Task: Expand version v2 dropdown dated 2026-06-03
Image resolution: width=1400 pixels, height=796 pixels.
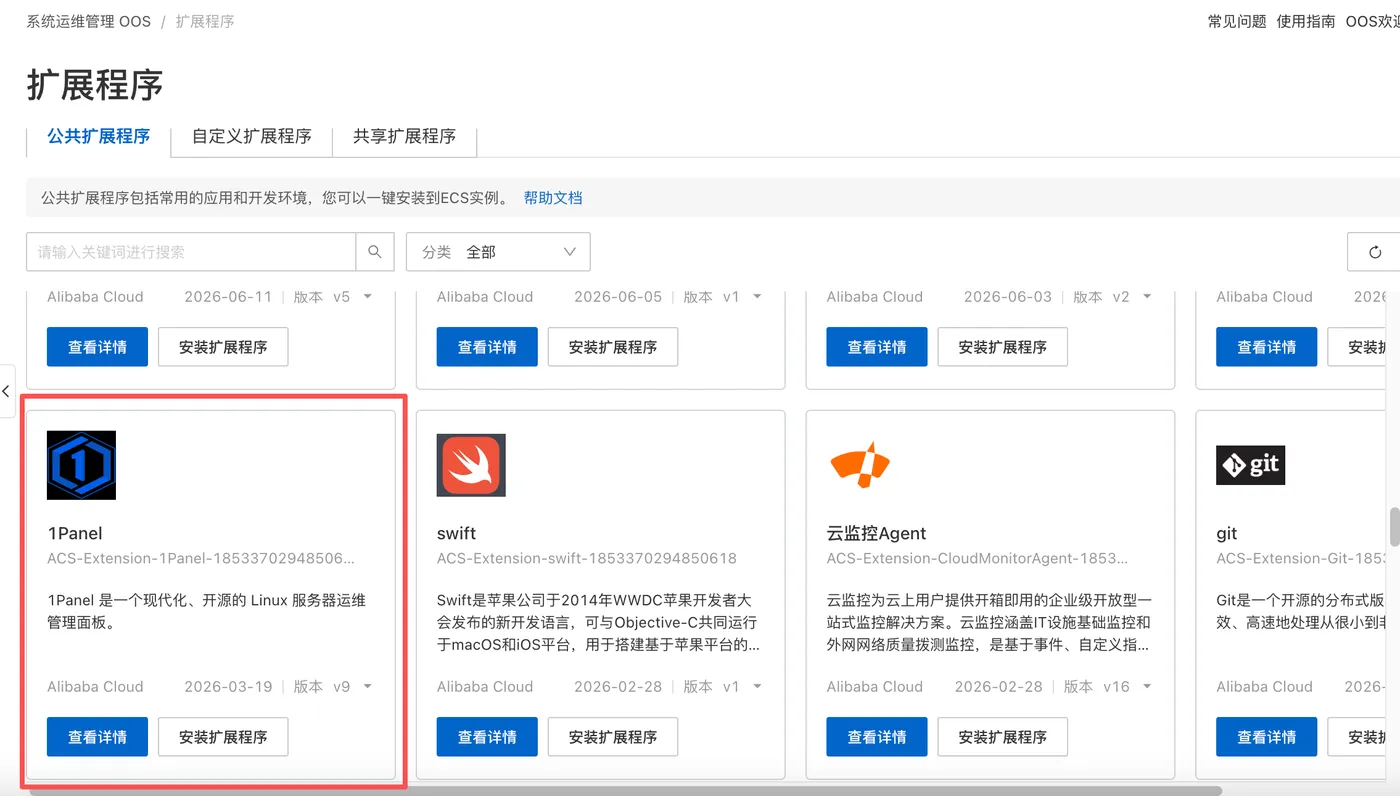Action: coord(1147,297)
